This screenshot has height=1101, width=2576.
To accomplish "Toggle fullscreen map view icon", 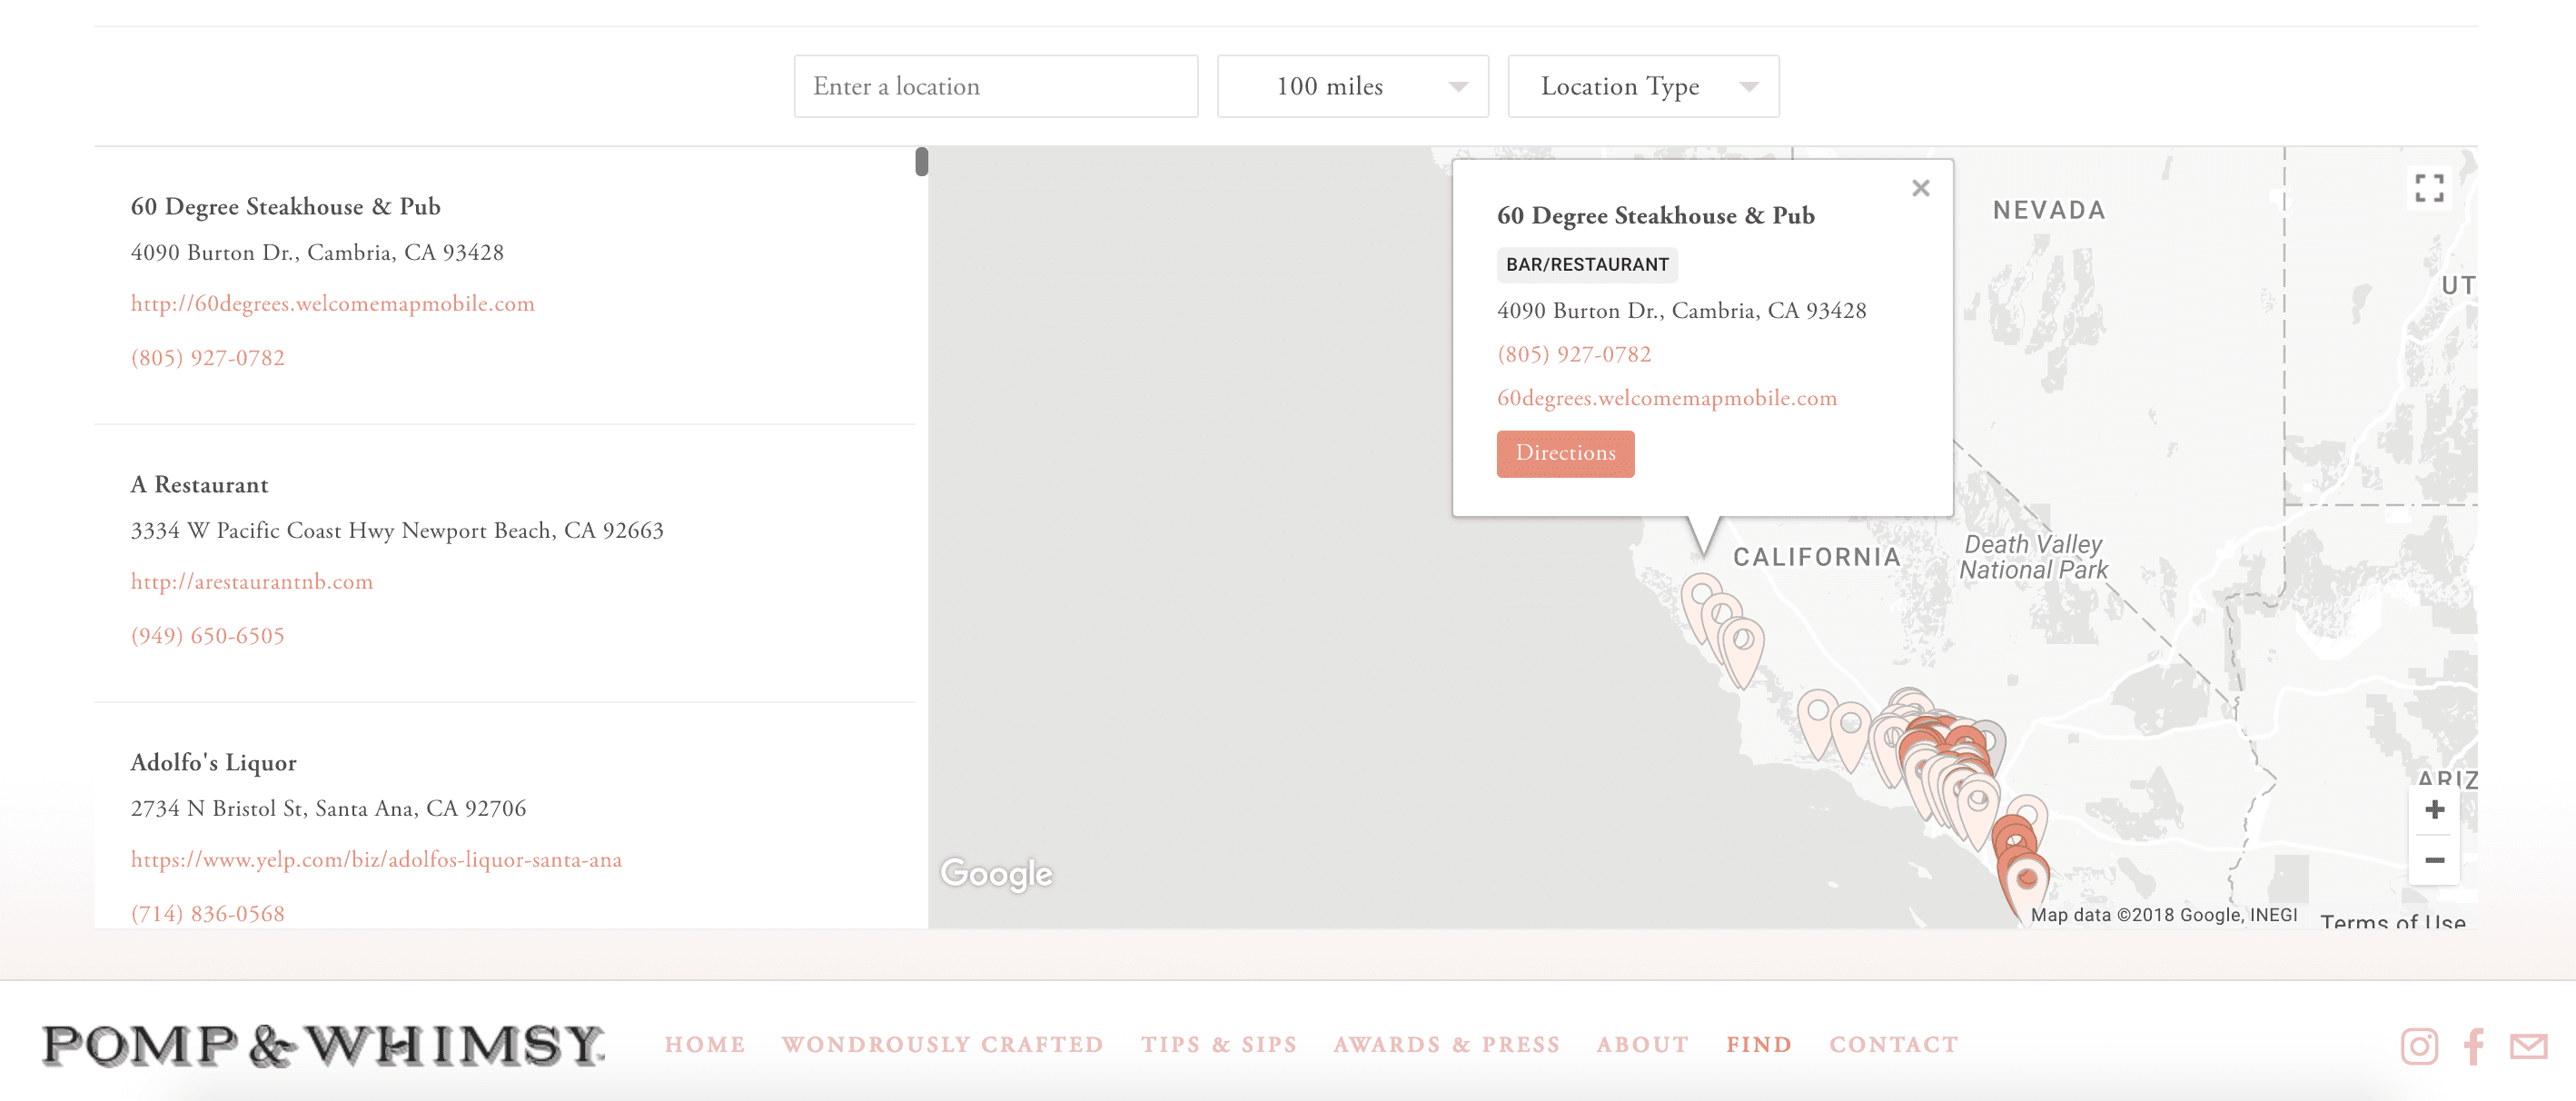I will [x=2429, y=187].
